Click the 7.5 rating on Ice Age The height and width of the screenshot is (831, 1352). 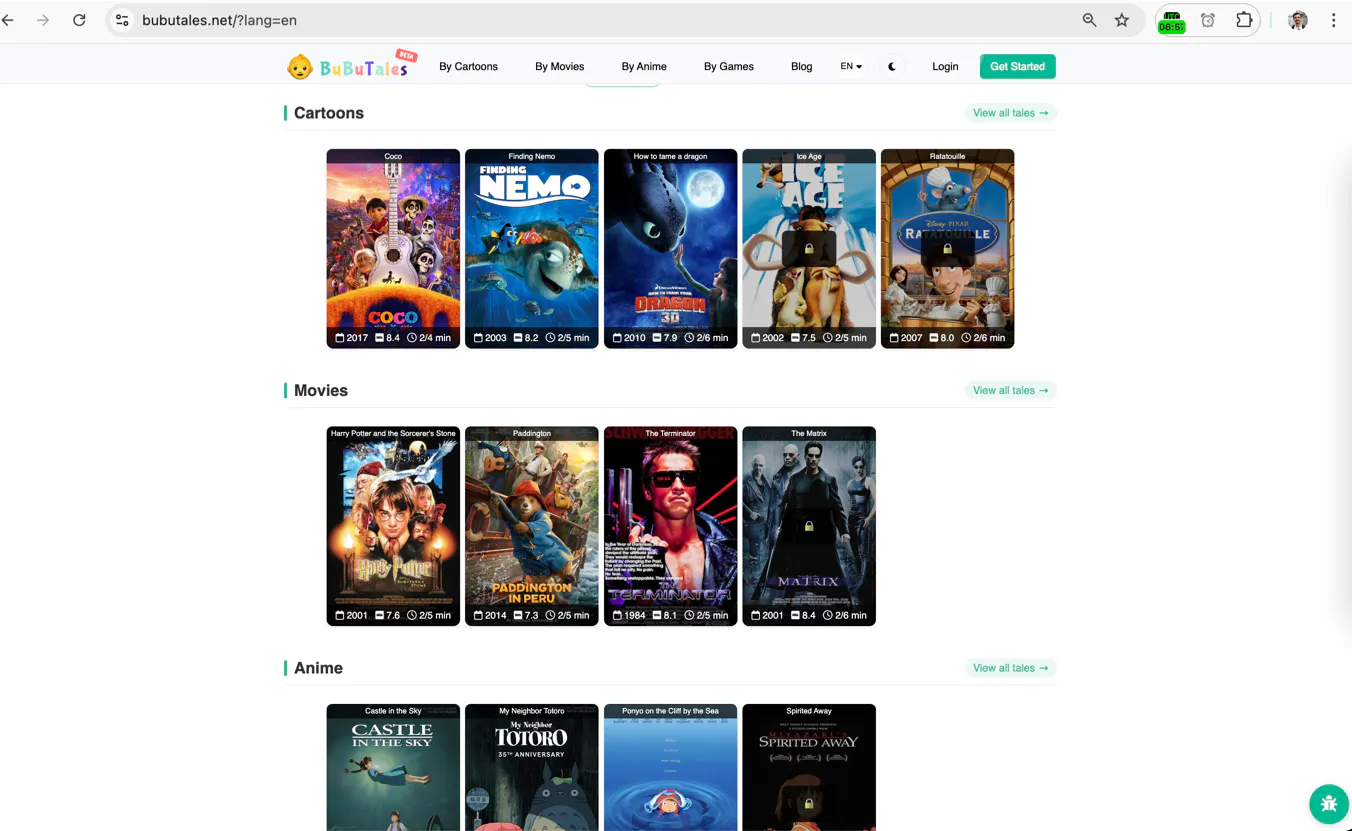click(803, 338)
